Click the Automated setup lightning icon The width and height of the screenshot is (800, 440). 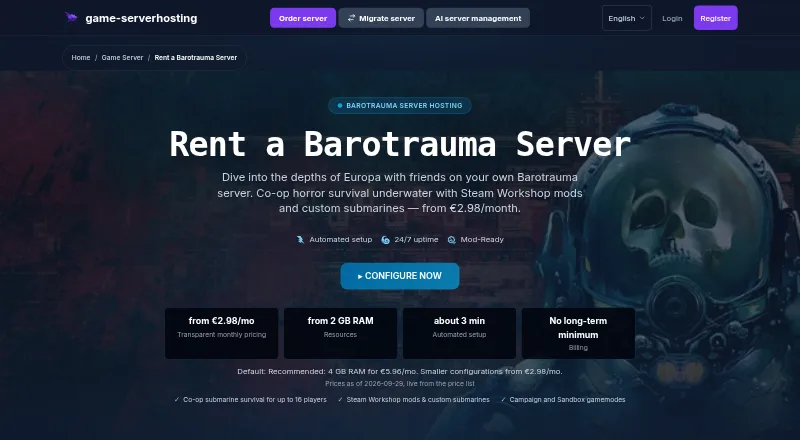[301, 239]
